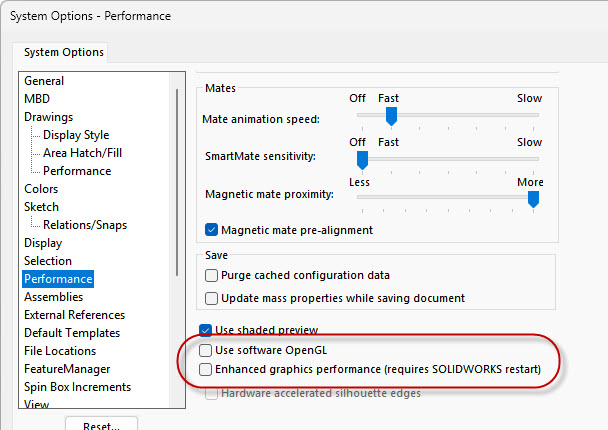The image size is (608, 430).
Task: Select General in the options tree
Action: tap(44, 81)
